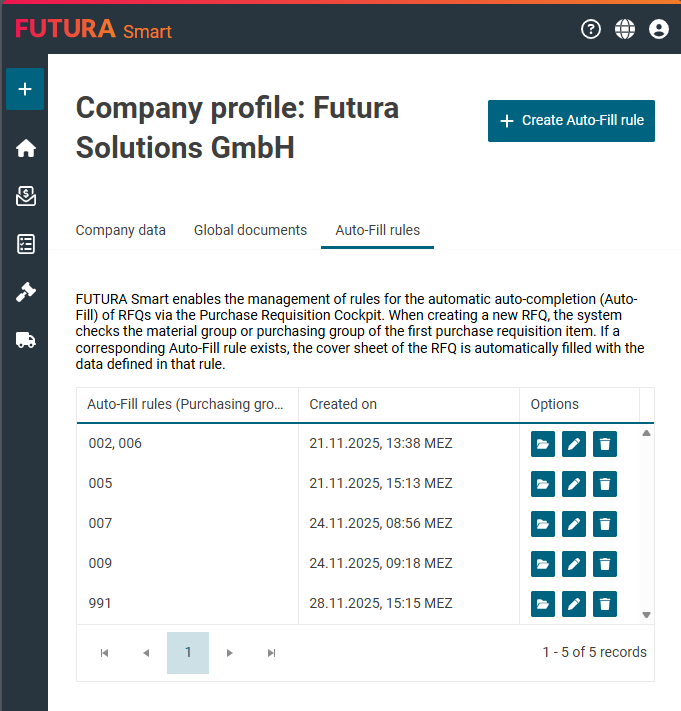Click the table scrollbar down arrow

click(x=646, y=615)
